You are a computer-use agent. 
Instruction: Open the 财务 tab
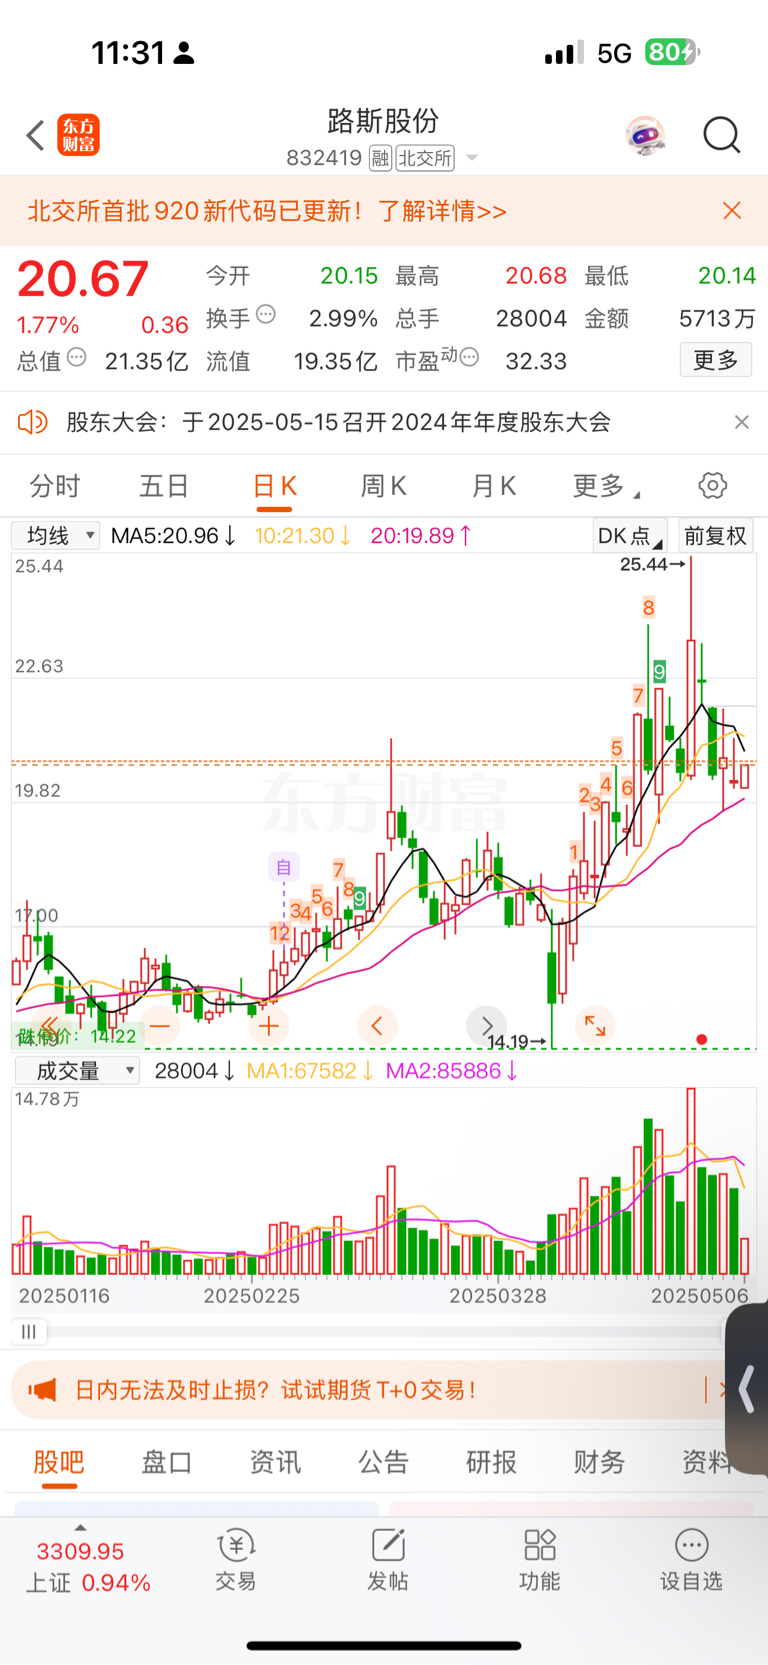point(600,1462)
